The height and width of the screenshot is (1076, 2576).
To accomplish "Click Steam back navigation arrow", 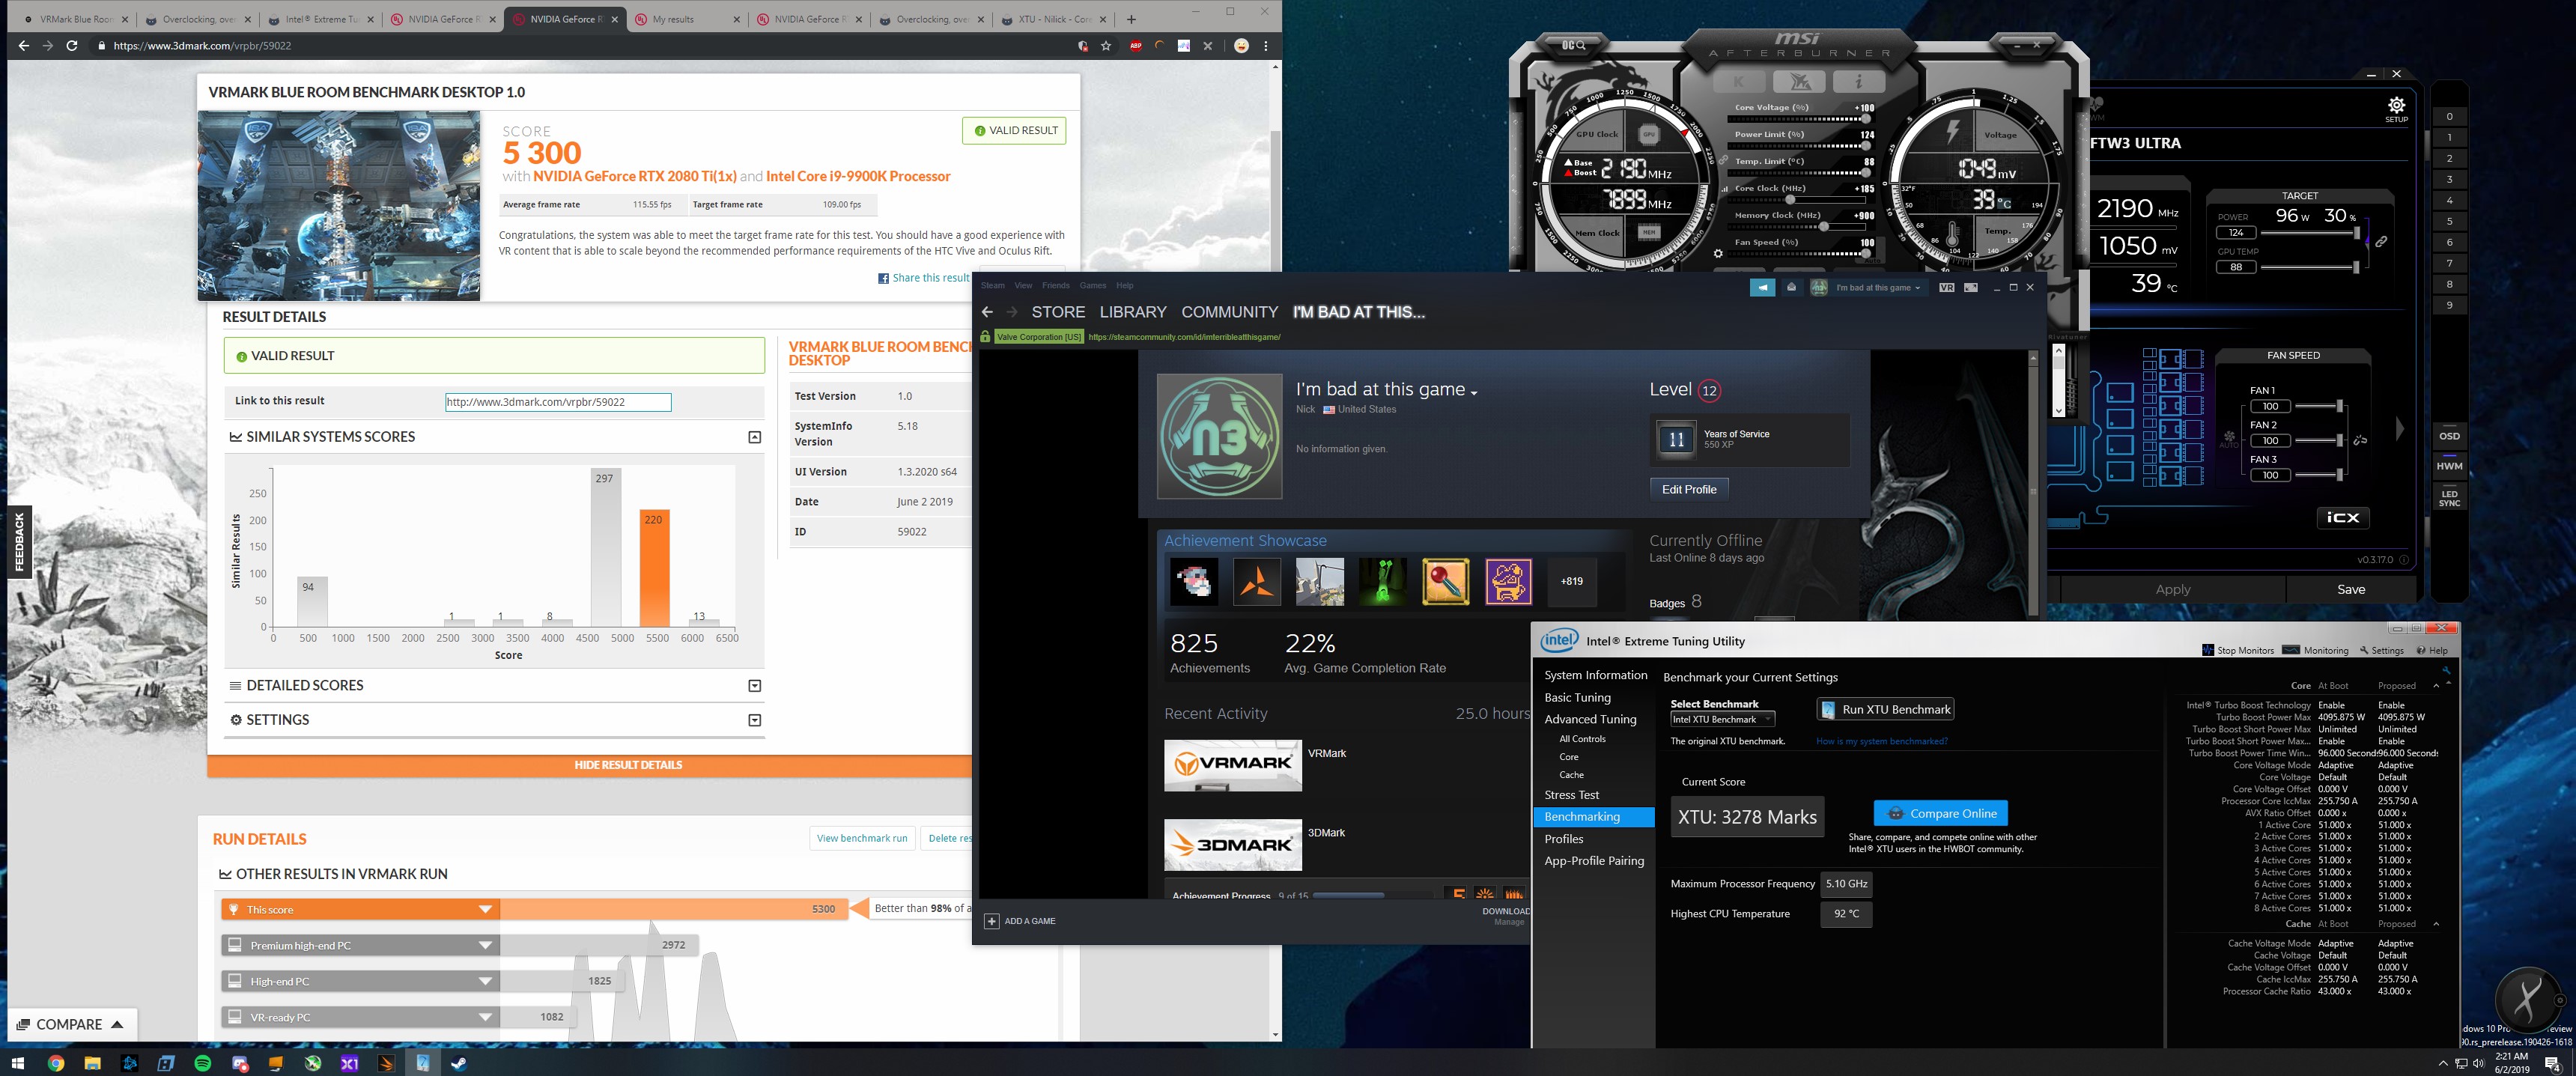I will [x=987, y=312].
